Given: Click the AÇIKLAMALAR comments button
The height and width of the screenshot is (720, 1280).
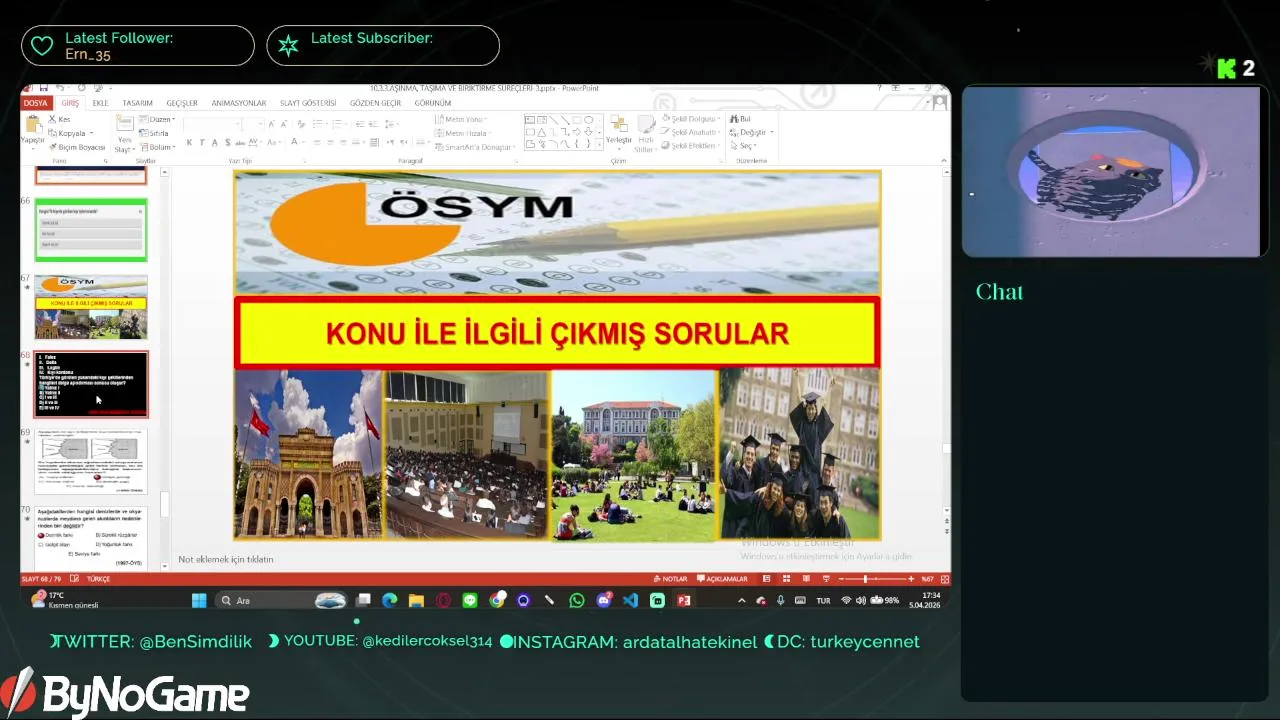Looking at the screenshot, I should [722, 579].
